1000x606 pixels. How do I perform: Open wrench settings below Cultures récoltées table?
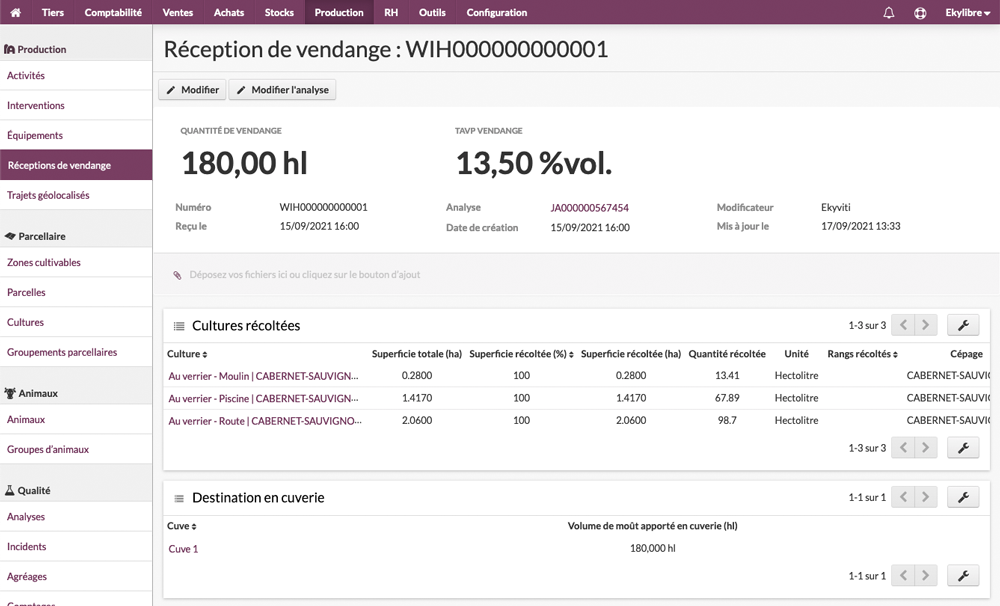[963, 448]
